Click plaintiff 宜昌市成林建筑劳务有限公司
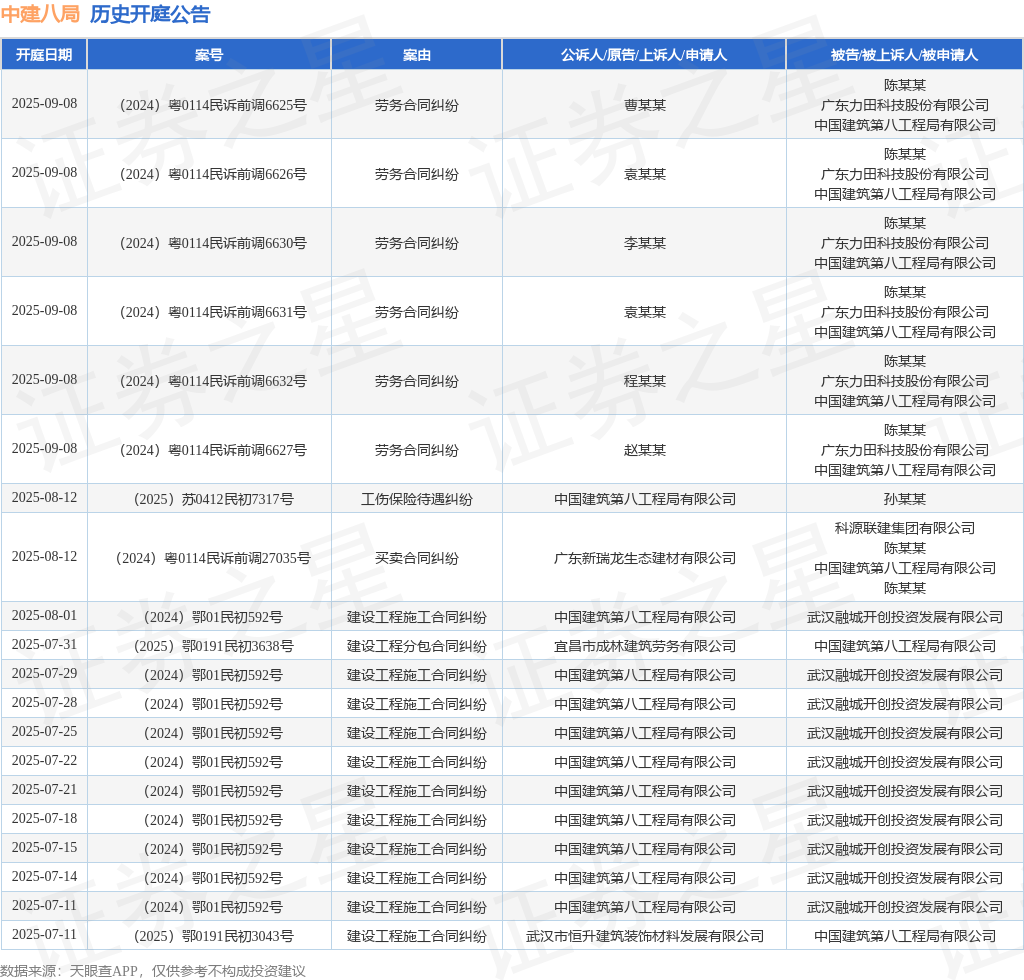The image size is (1024, 980). click(645, 646)
